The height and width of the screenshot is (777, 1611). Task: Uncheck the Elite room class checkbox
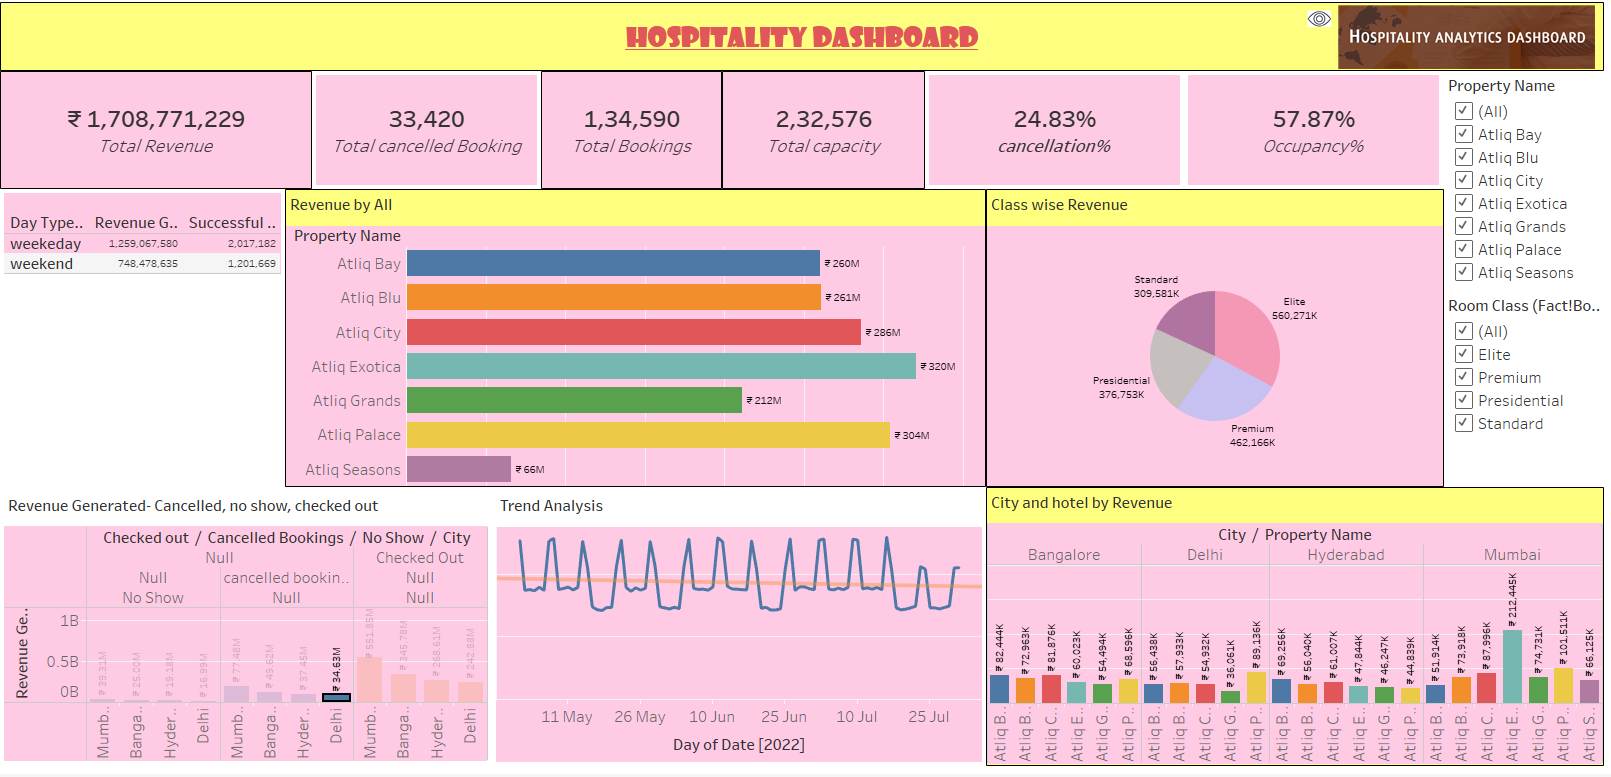1464,354
